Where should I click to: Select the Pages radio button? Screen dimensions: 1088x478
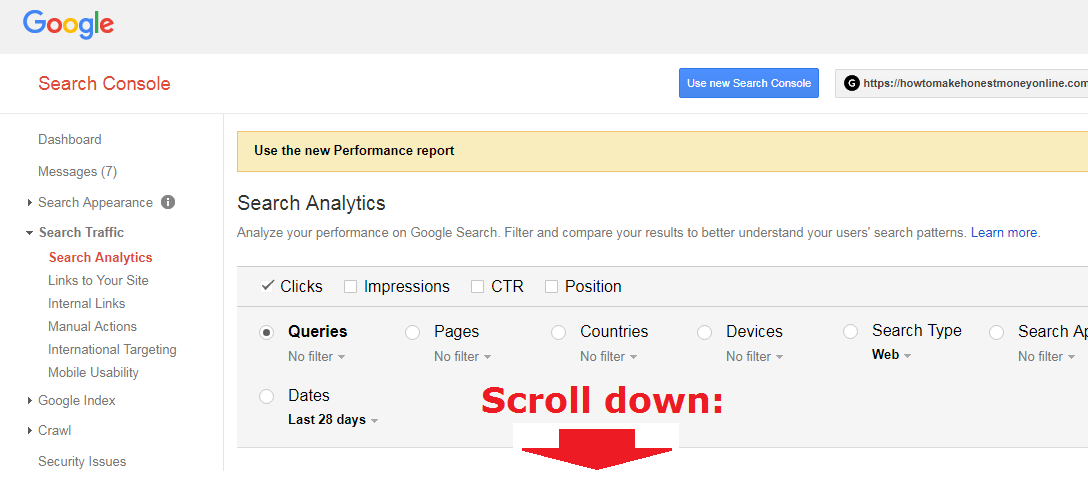[413, 332]
